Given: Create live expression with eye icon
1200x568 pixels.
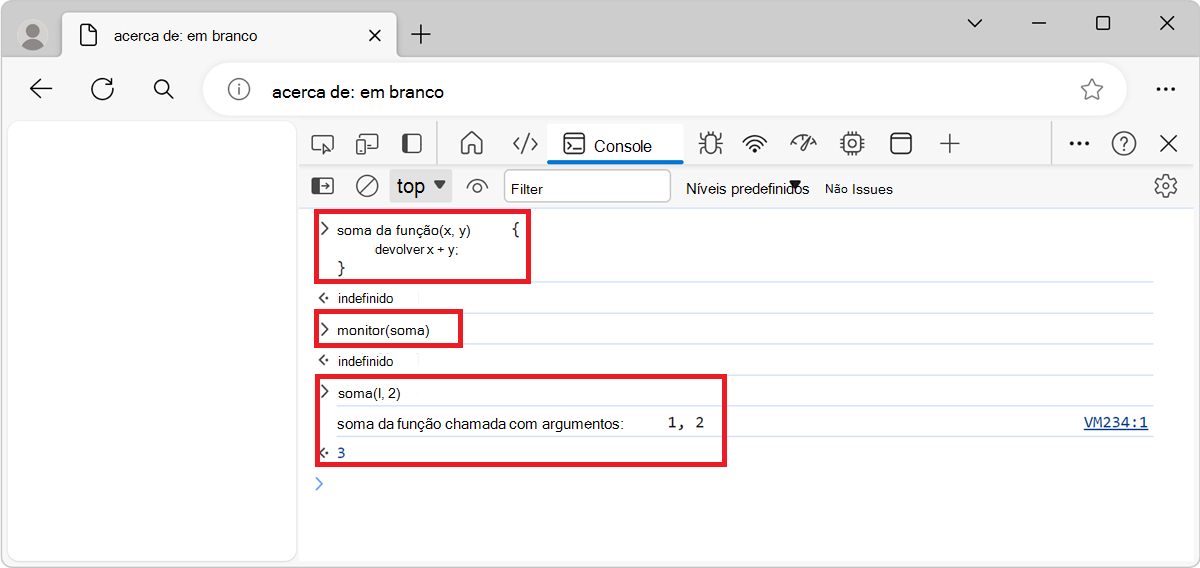Looking at the screenshot, I should (x=477, y=186).
